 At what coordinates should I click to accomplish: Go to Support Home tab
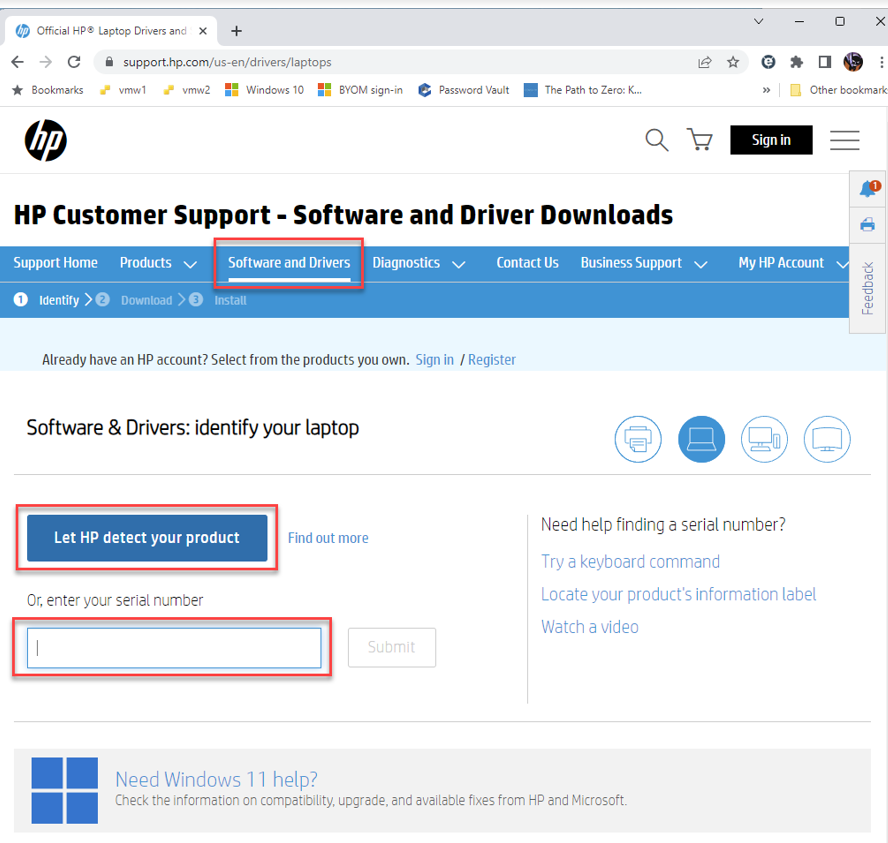coord(56,263)
